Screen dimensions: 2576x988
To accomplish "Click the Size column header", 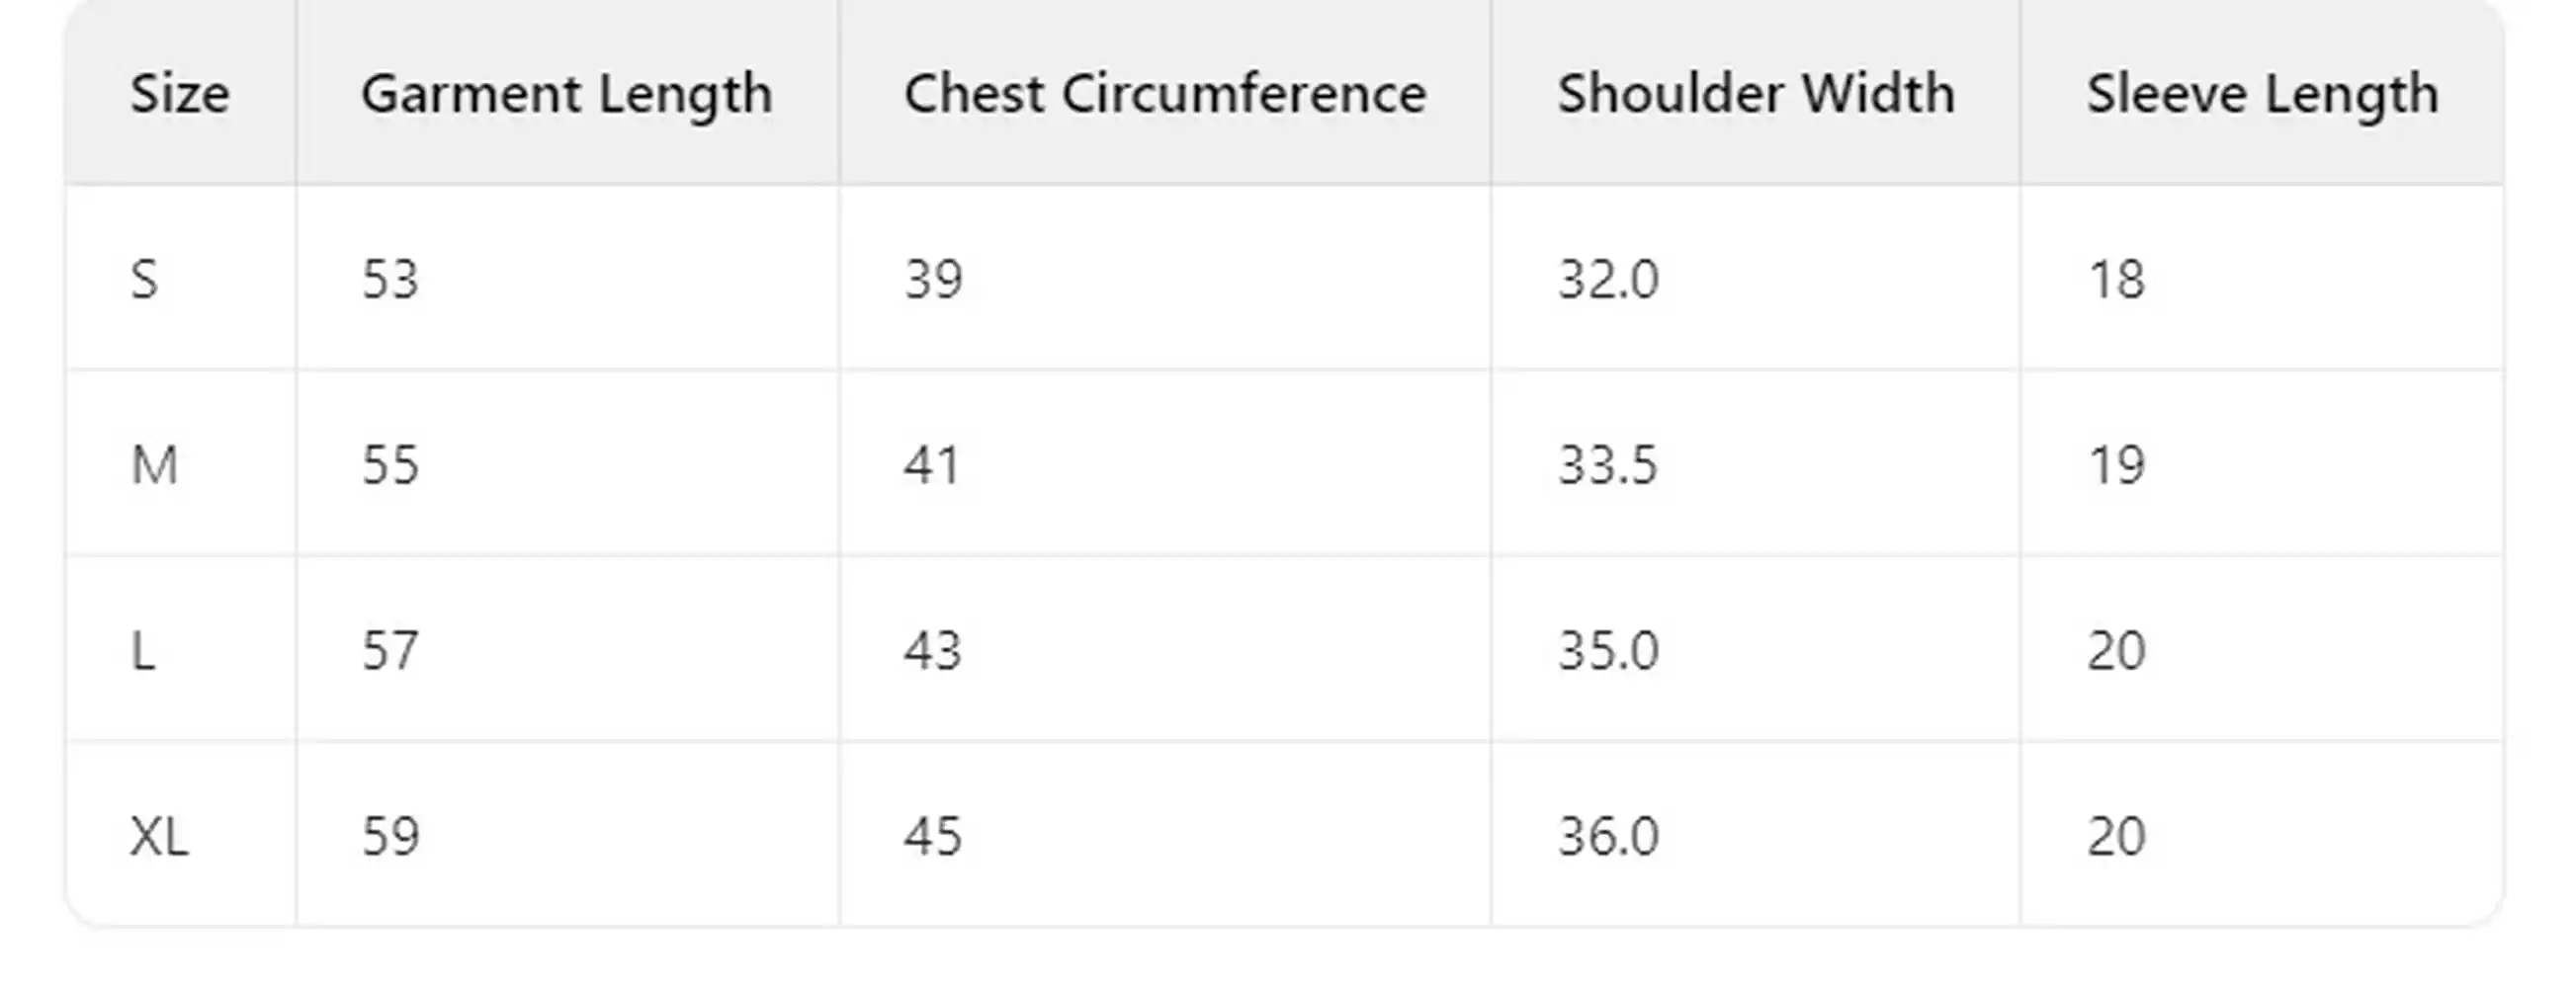I will (x=180, y=94).
